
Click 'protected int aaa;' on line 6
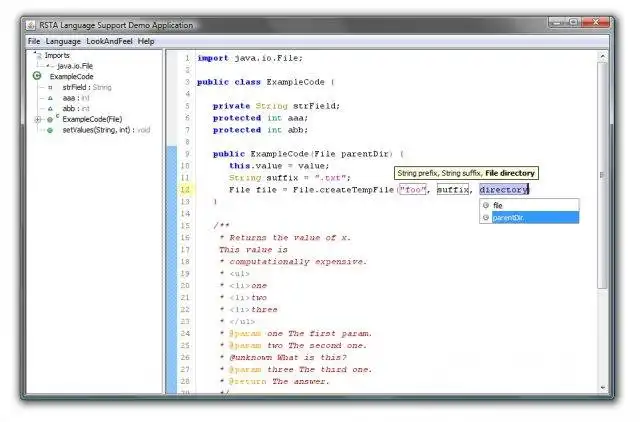[x=260, y=118]
